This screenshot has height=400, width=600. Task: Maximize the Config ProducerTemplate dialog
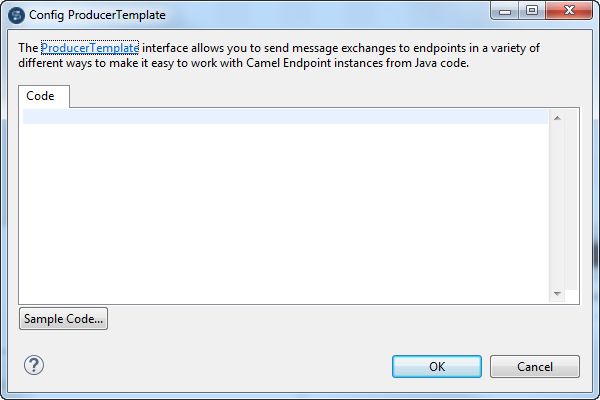click(532, 13)
